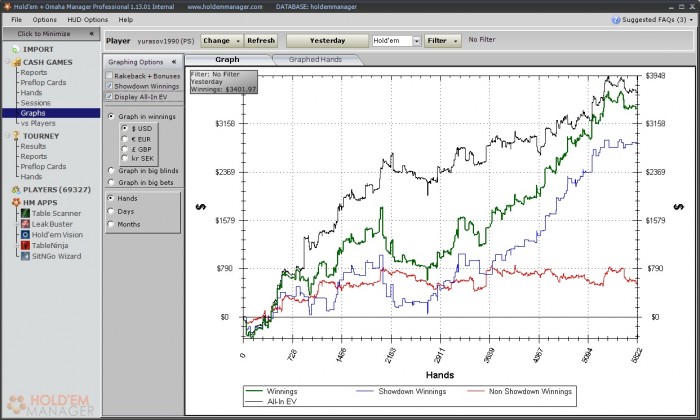This screenshot has width=700, height=420.
Task: Open the File menu
Action: click(x=17, y=20)
